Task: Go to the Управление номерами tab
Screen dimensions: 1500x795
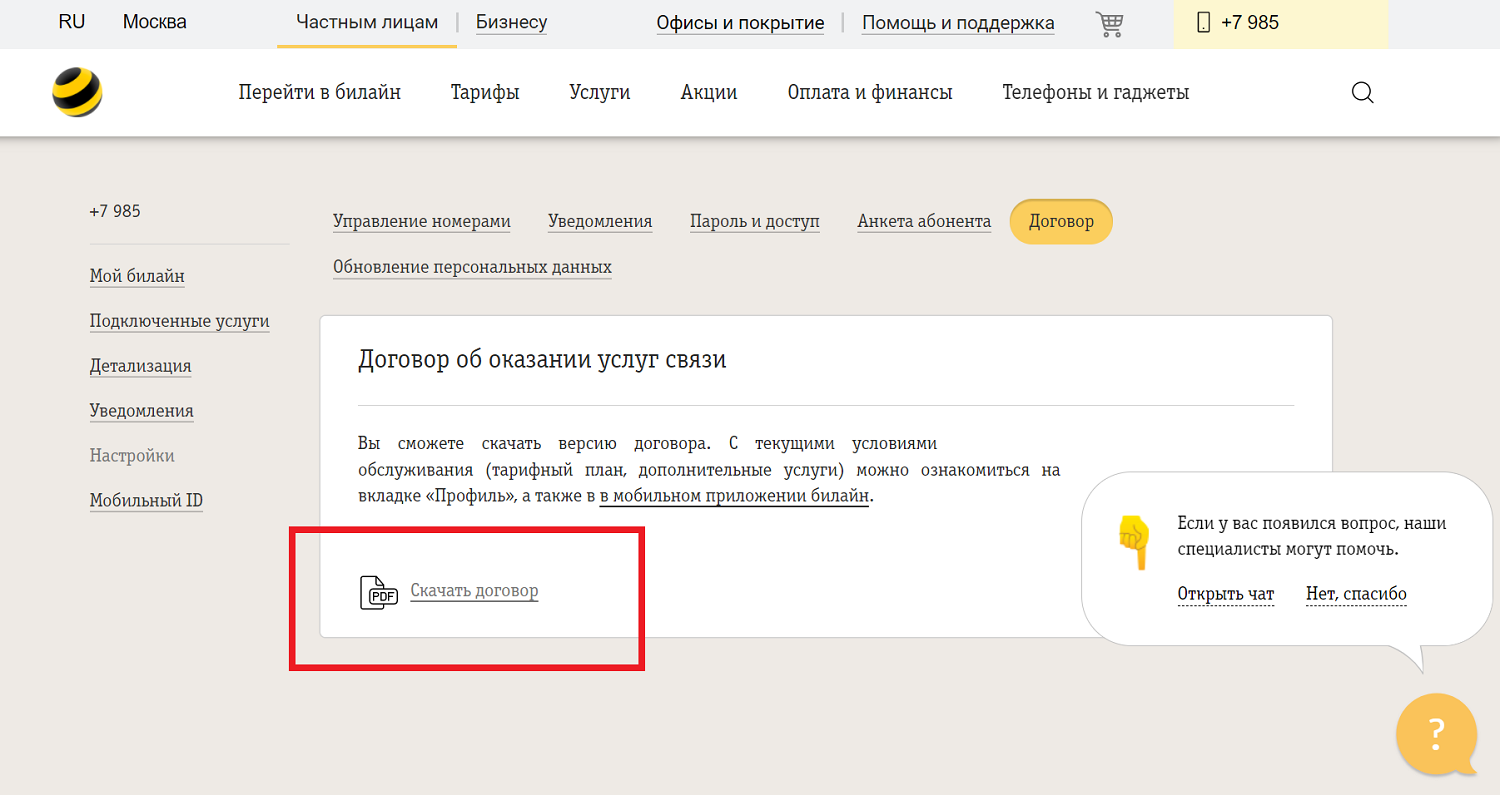Action: click(422, 222)
